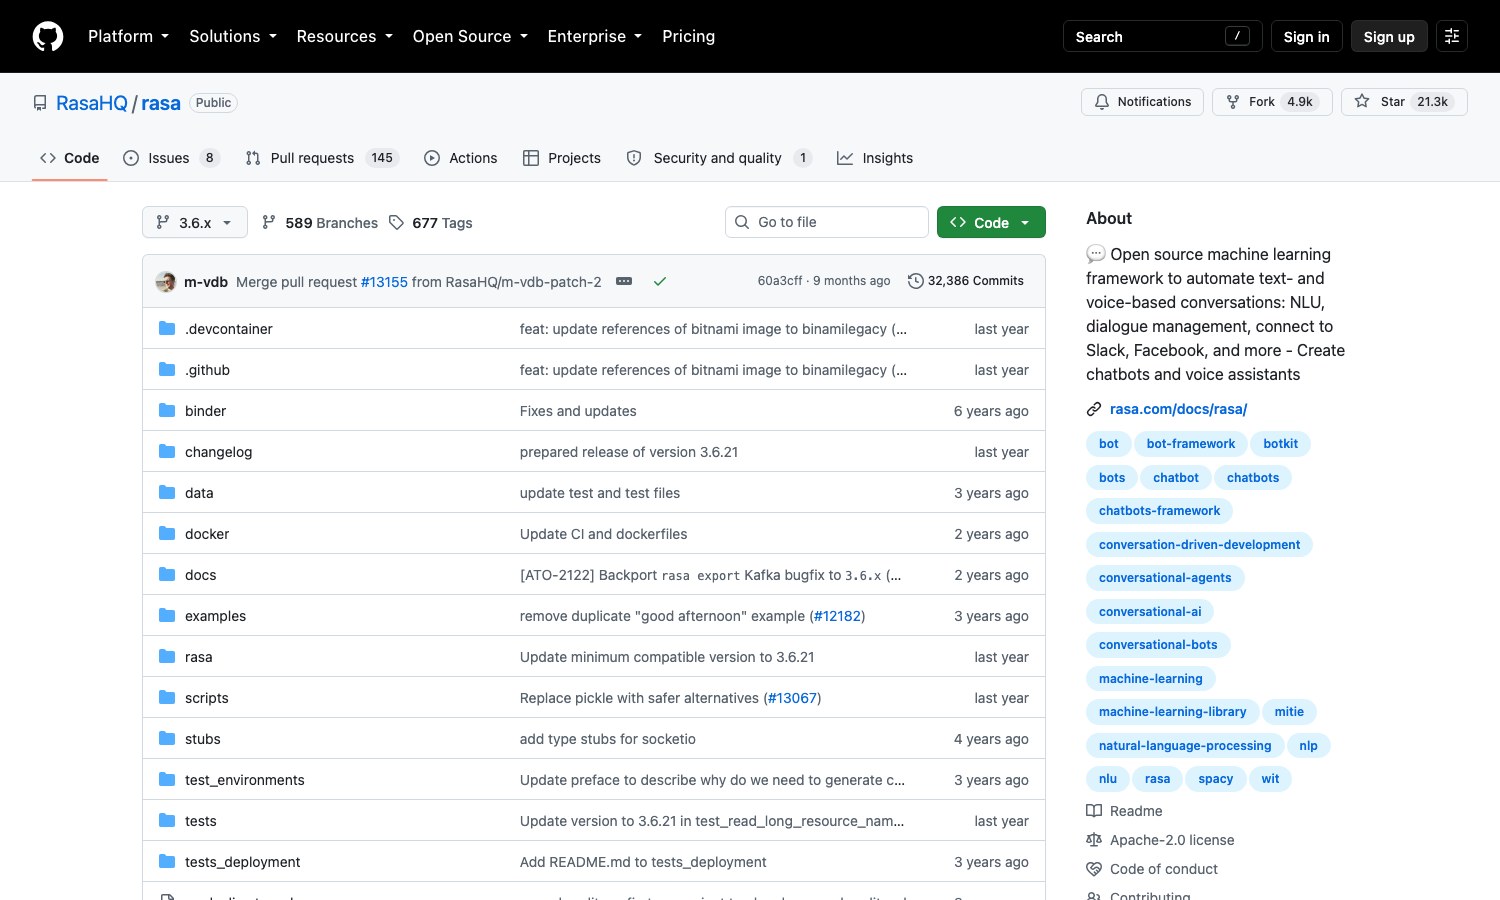Click the search slash shortcut icon
The height and width of the screenshot is (900, 1500).
coord(1237,36)
